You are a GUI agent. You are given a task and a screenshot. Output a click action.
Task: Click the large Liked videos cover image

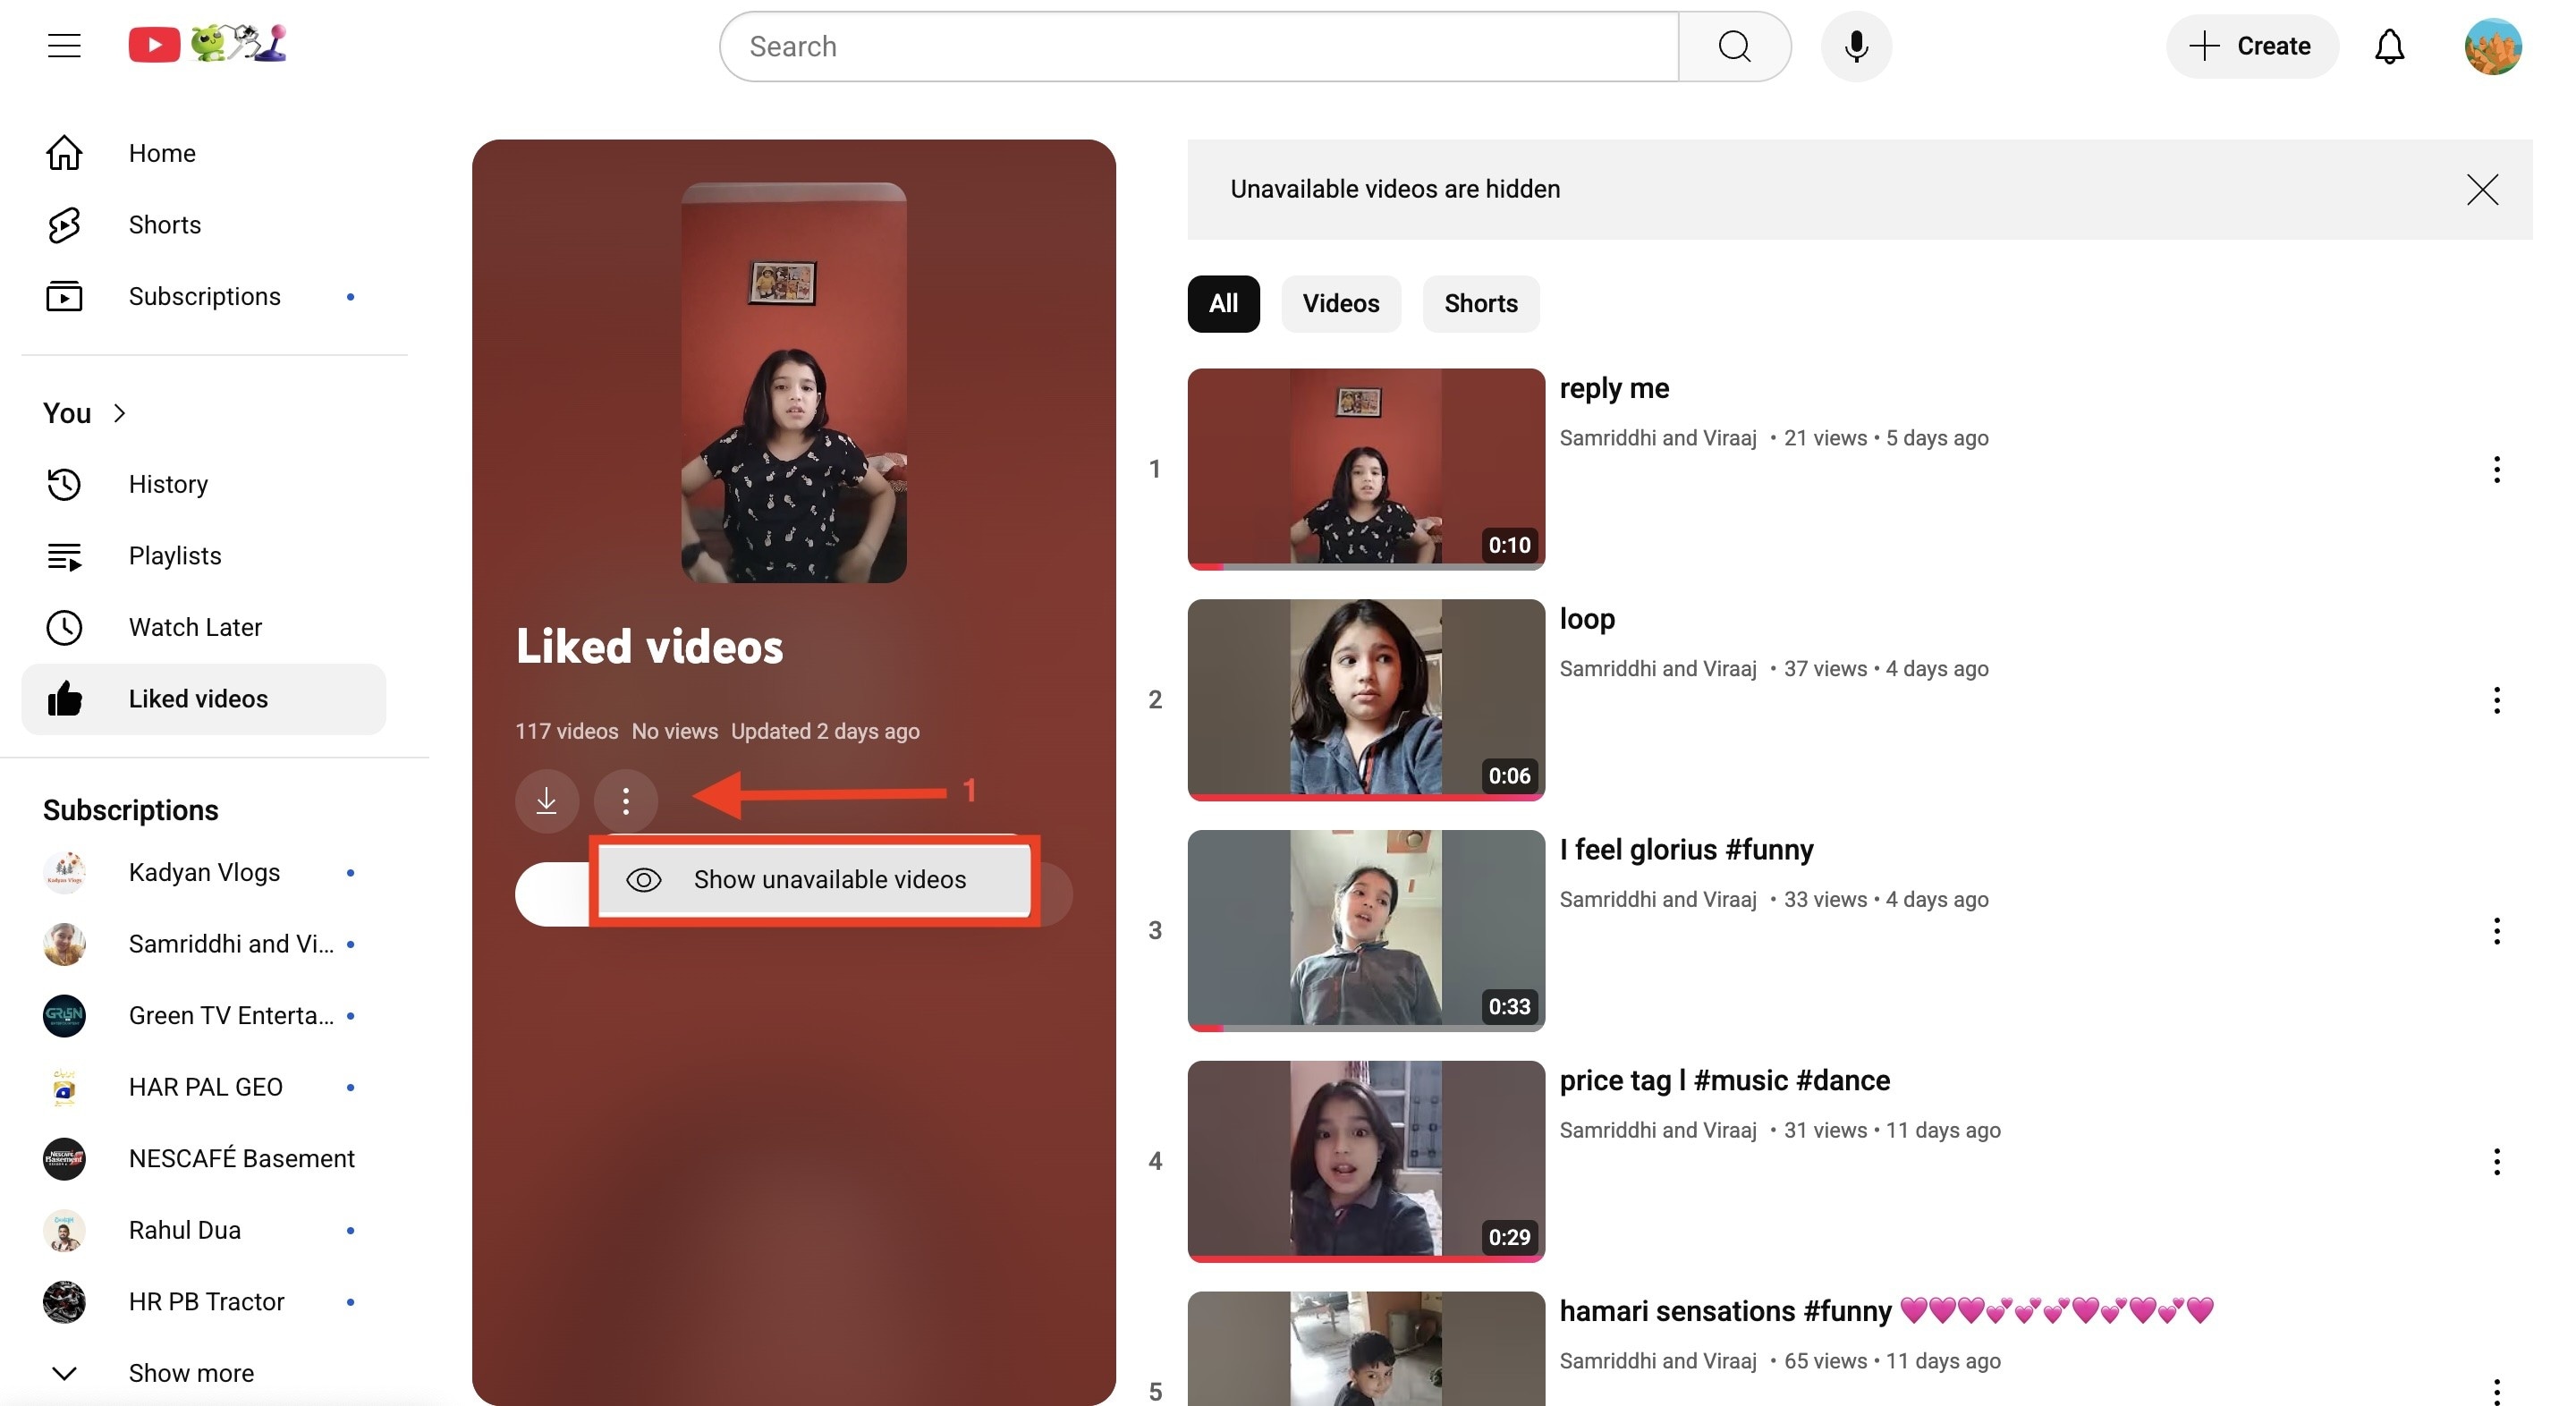click(x=794, y=383)
